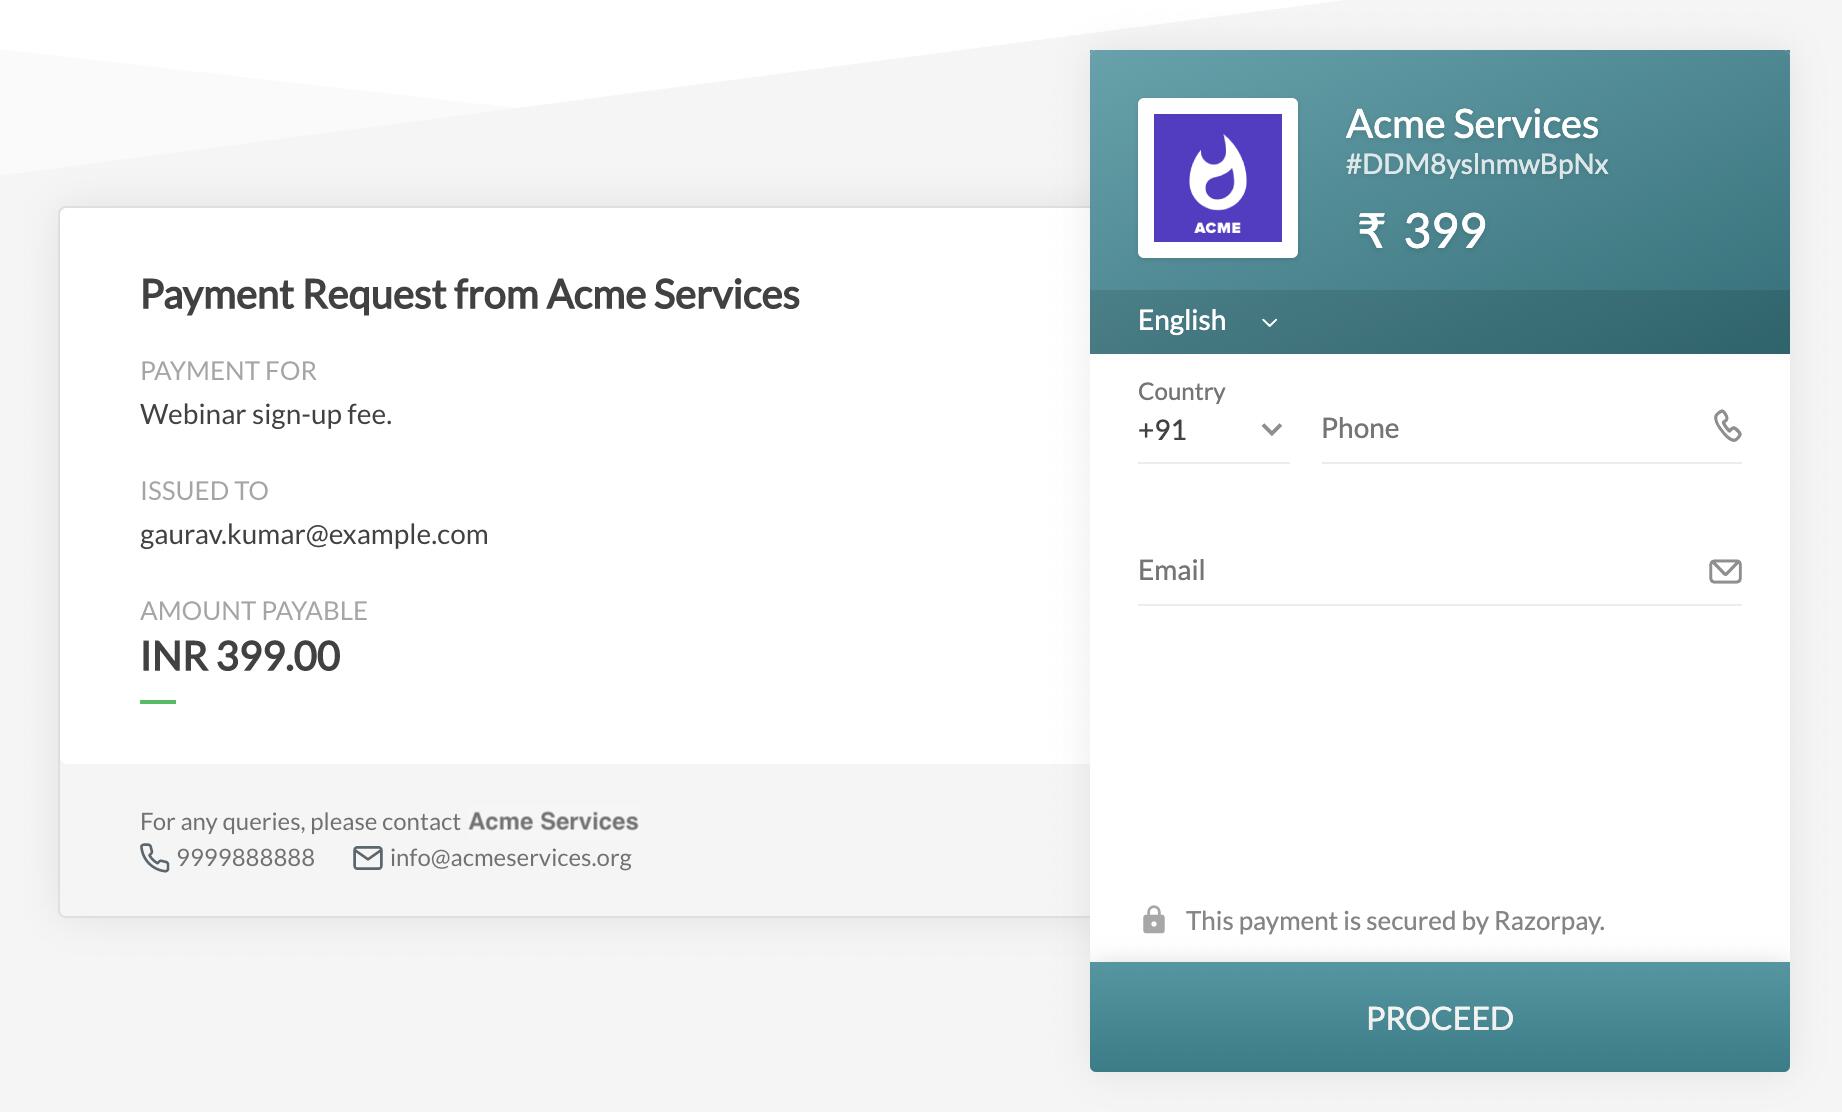Click the envelope icon in Email field
1842x1112 pixels.
pyautogui.click(x=1725, y=571)
